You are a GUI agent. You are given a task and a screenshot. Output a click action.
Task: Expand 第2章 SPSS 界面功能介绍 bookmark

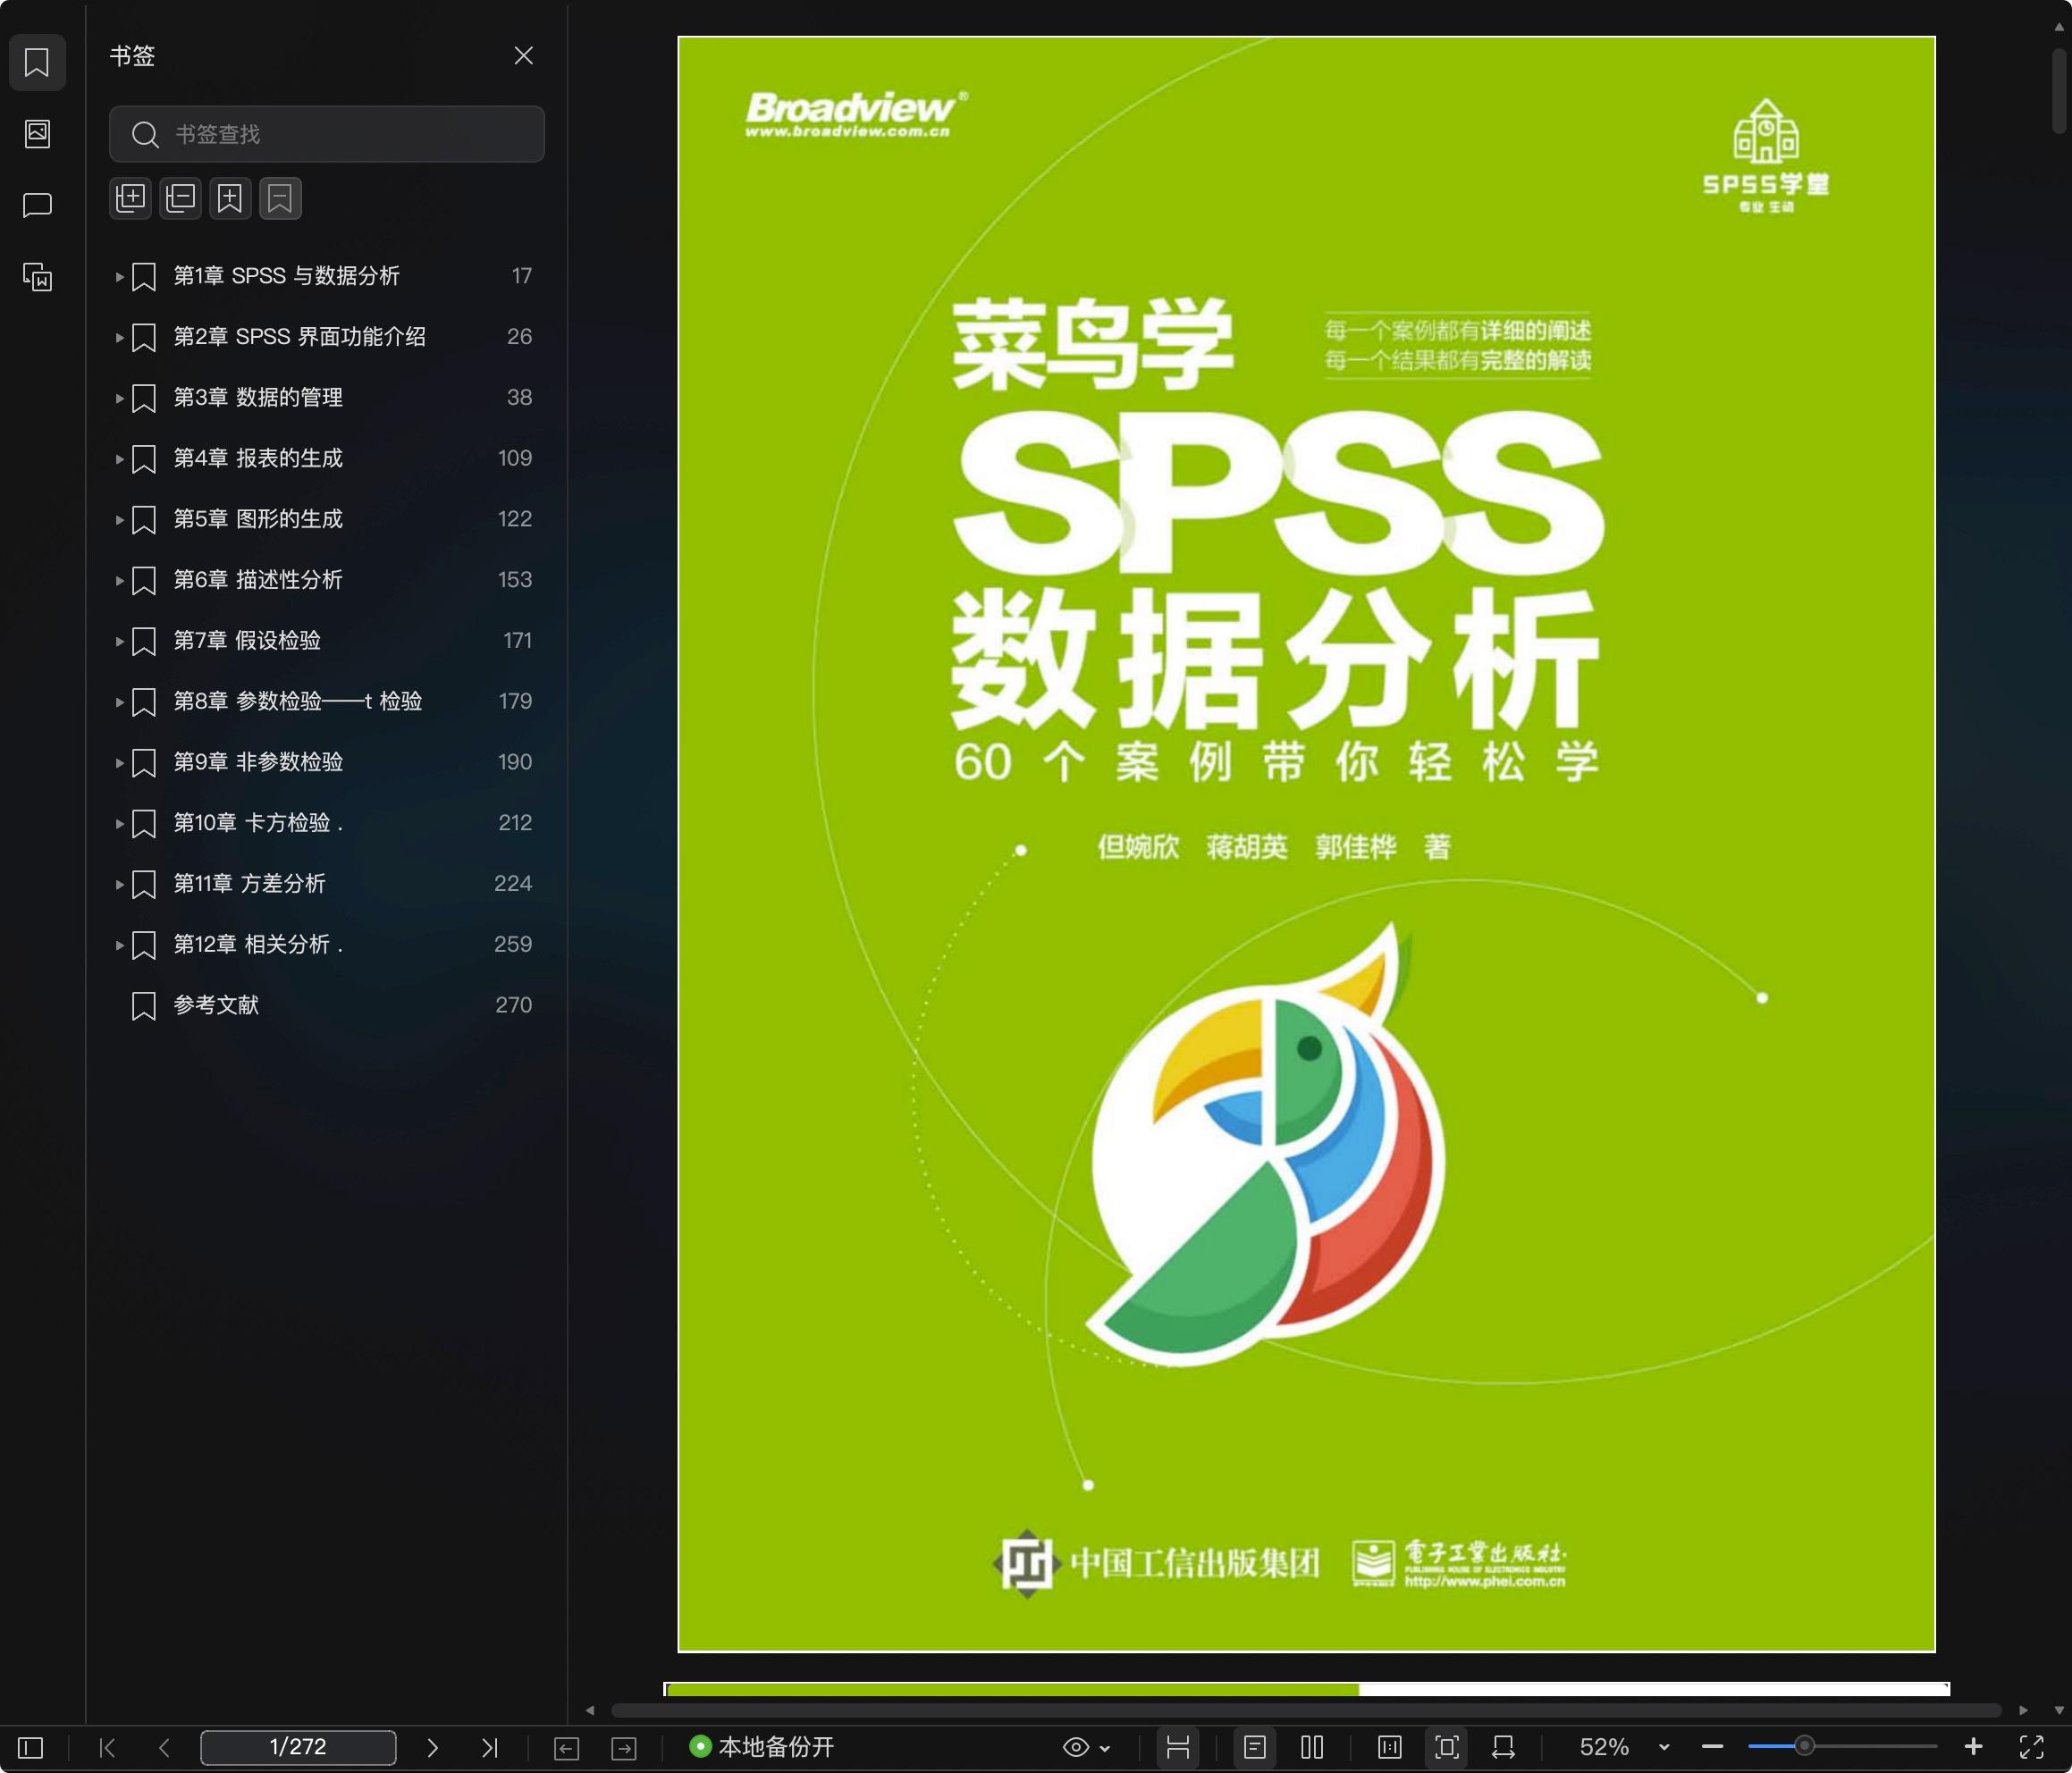coord(119,338)
